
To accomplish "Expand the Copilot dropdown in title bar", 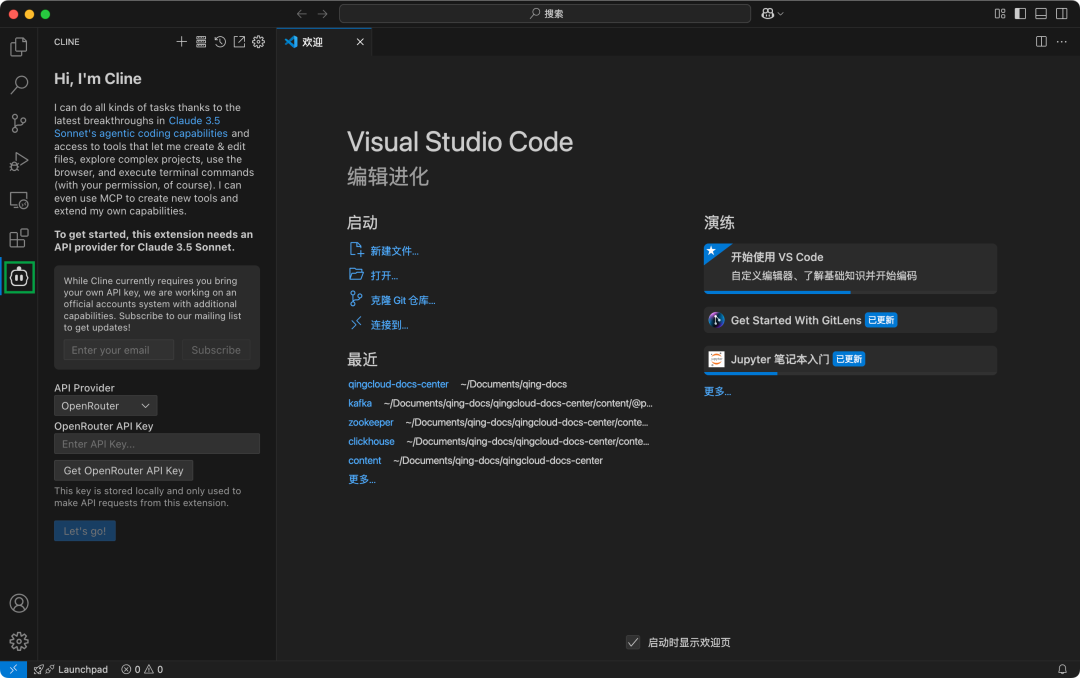I will pyautogui.click(x=772, y=14).
